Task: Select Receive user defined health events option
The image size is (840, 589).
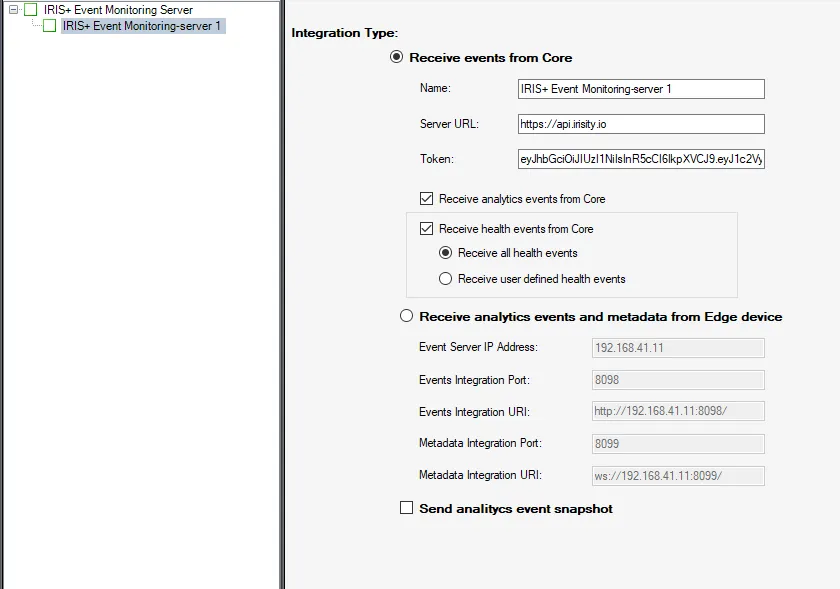Action: click(445, 279)
